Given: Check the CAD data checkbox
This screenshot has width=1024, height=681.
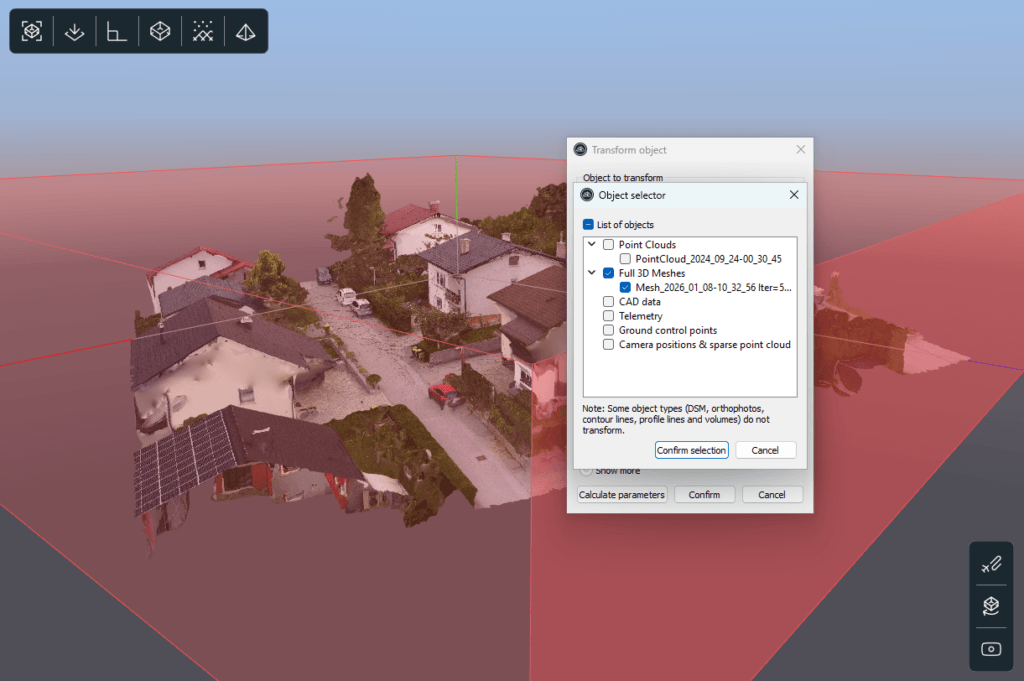Looking at the screenshot, I should [608, 302].
